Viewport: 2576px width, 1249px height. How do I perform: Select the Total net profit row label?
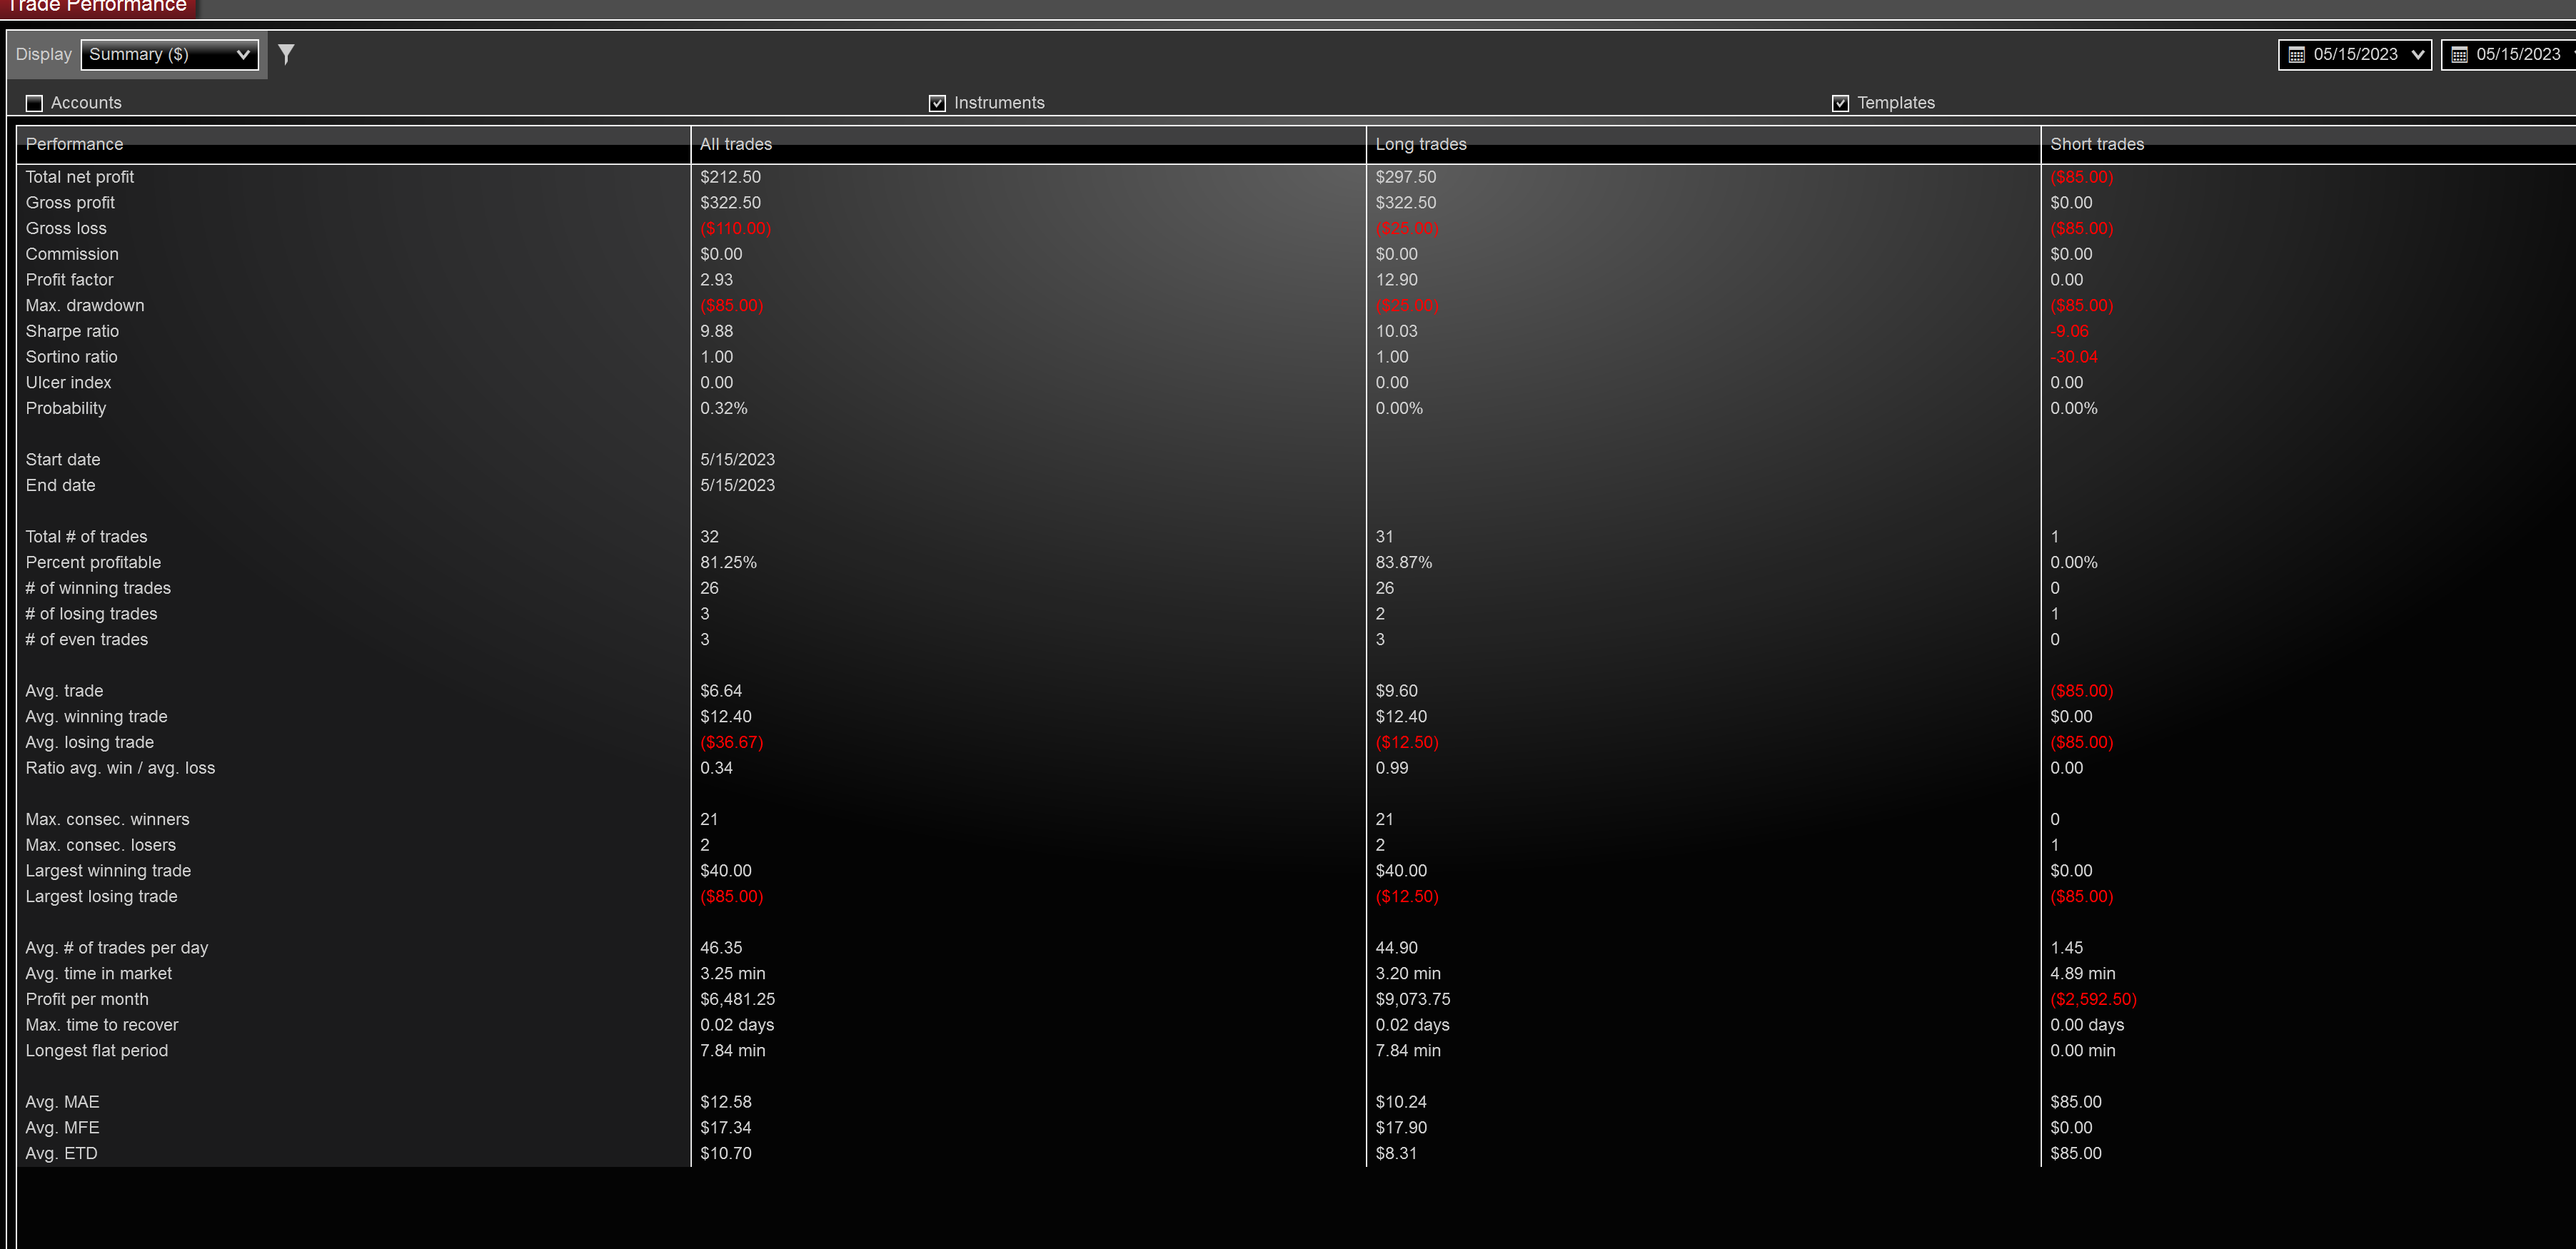click(x=80, y=177)
